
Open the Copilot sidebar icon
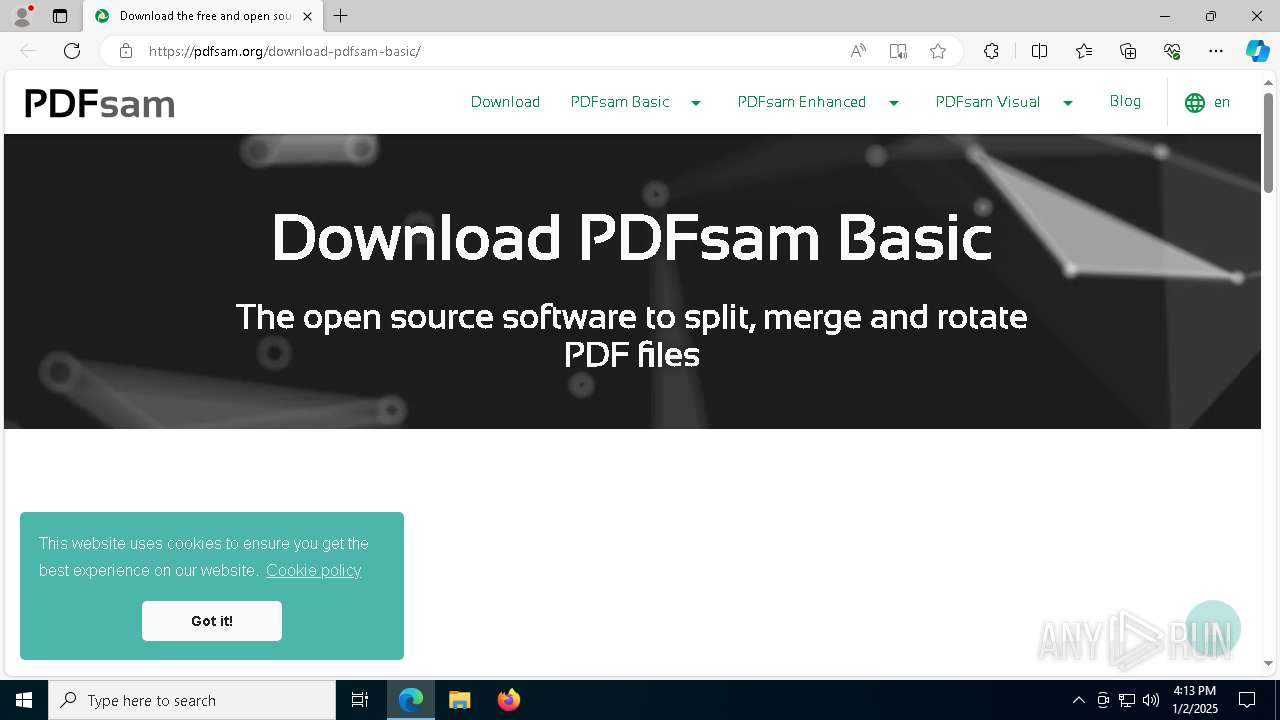pyautogui.click(x=1257, y=51)
